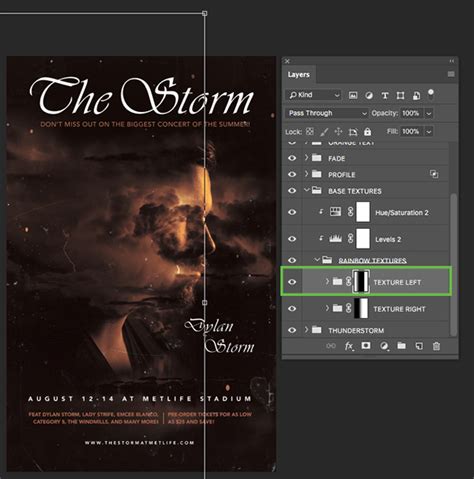The image size is (474, 479).
Task: Prevent auto-nesting artboard lock icon
Action: coord(353,132)
